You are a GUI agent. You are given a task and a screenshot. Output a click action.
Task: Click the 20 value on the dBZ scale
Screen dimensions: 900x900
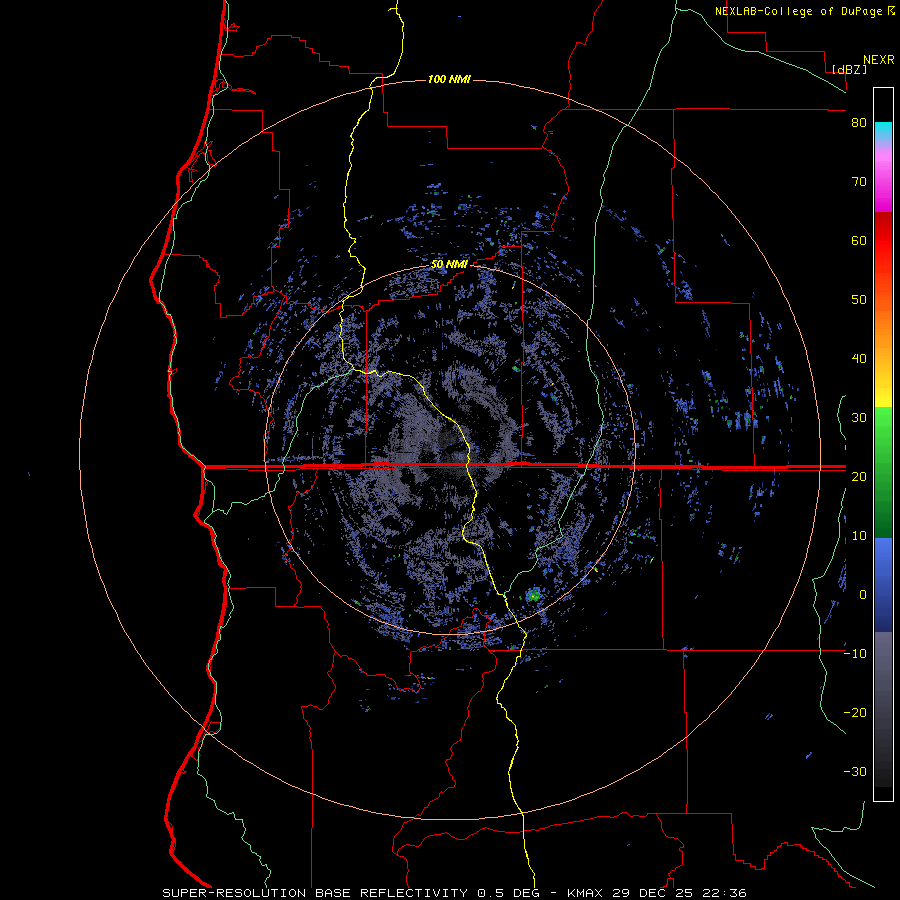point(859,476)
